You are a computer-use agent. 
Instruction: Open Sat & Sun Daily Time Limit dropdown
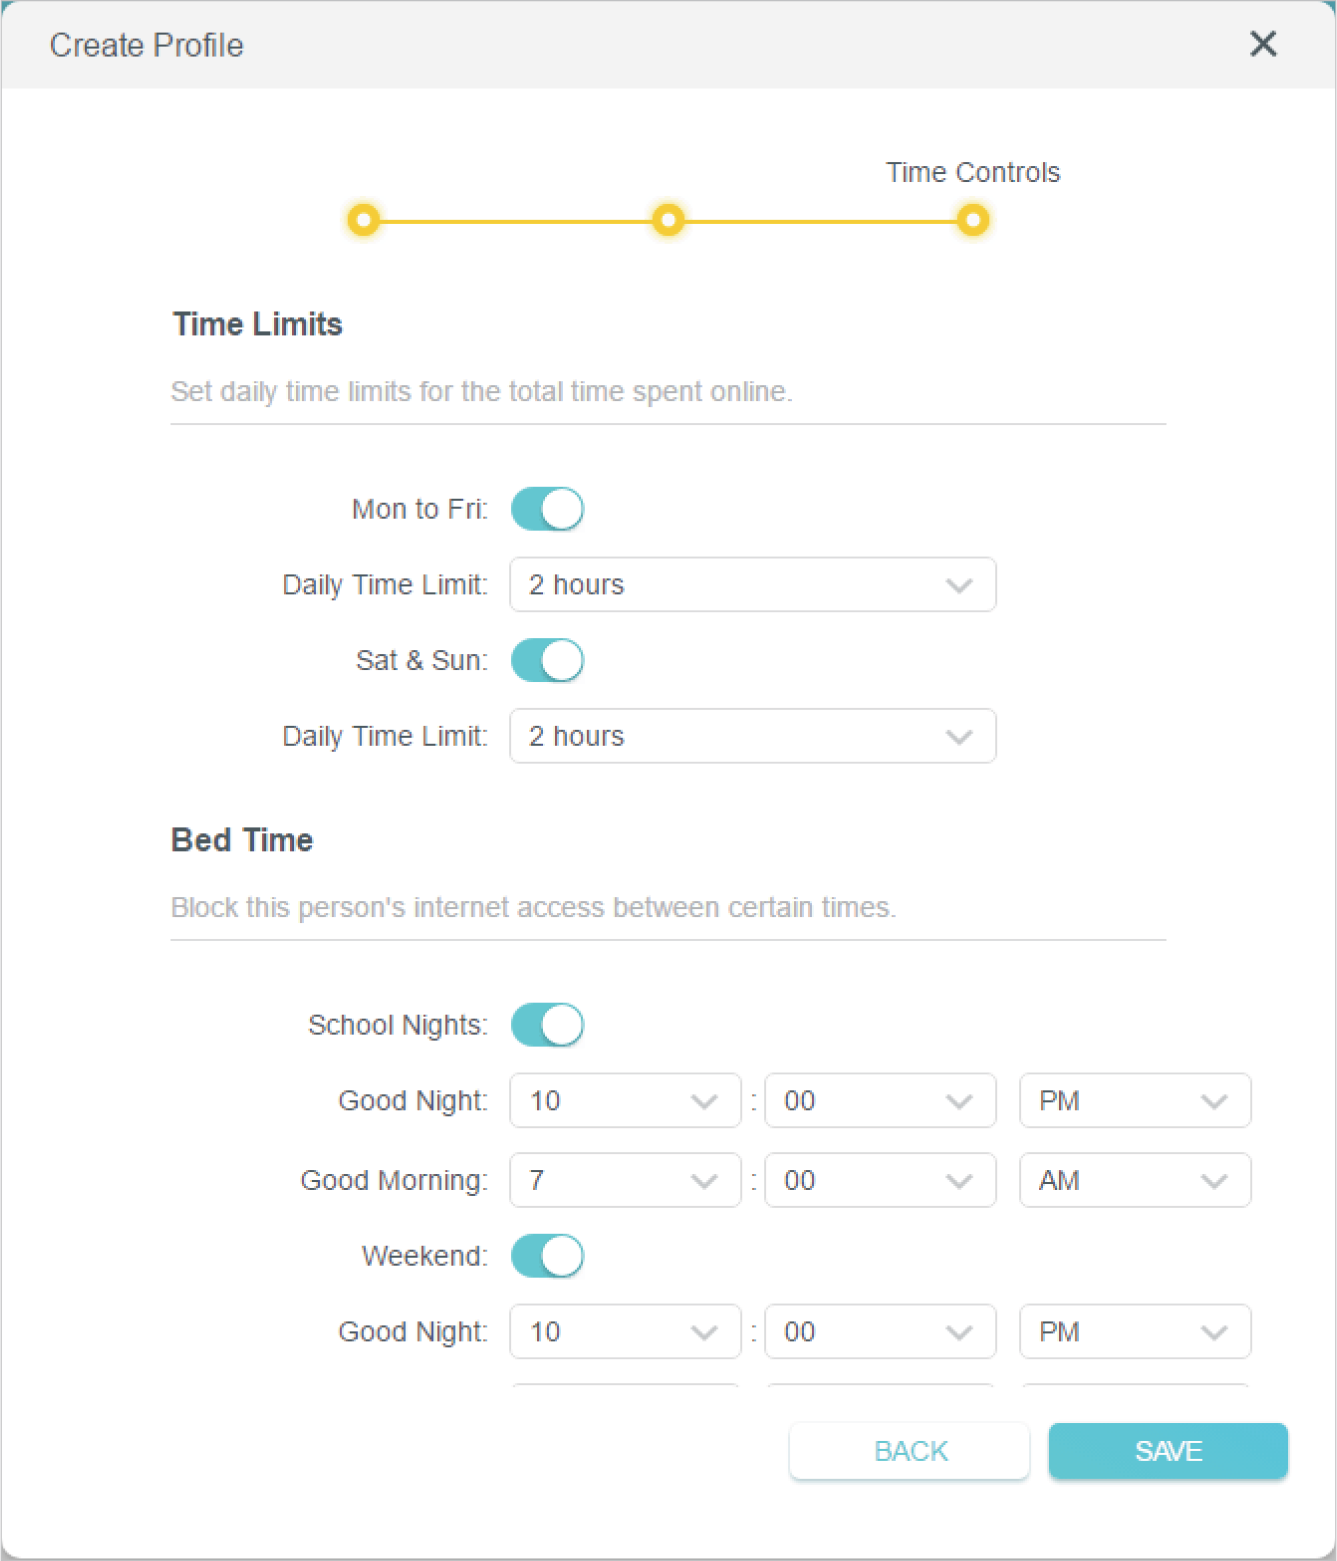click(x=752, y=737)
